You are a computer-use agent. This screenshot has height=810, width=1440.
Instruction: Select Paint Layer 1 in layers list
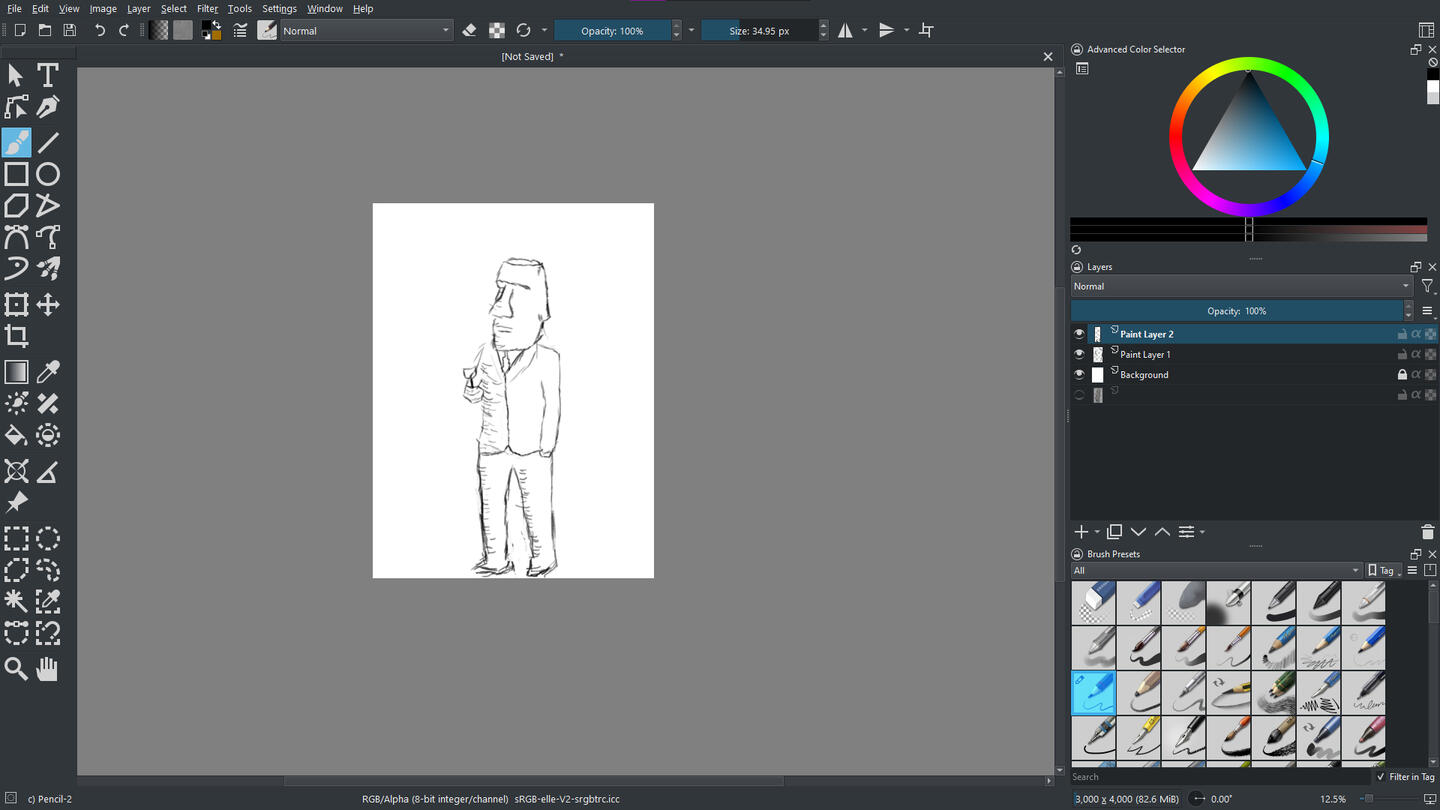(x=1145, y=355)
